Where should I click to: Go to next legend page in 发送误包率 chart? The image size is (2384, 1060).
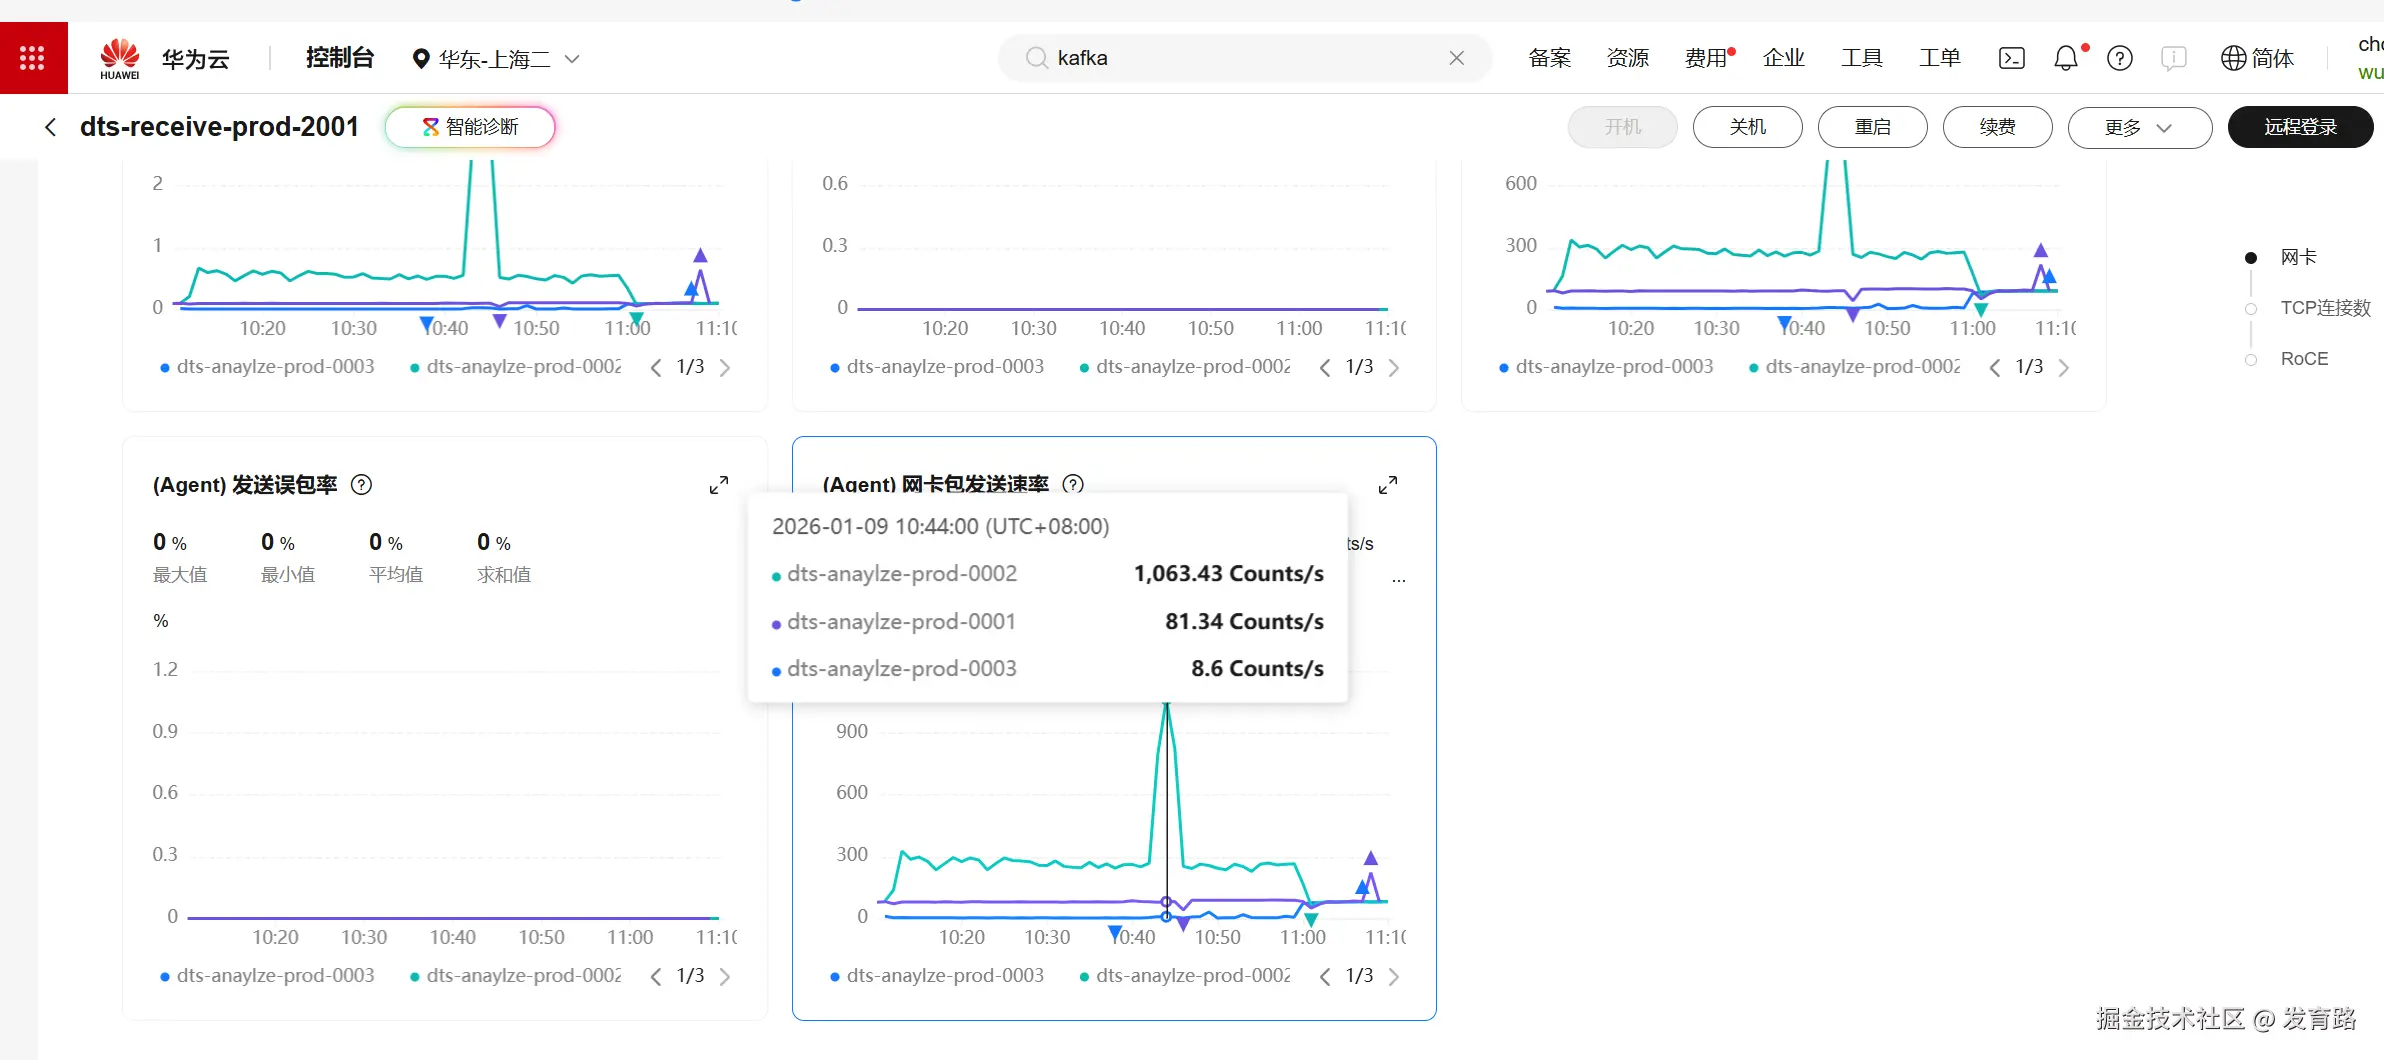click(x=725, y=976)
